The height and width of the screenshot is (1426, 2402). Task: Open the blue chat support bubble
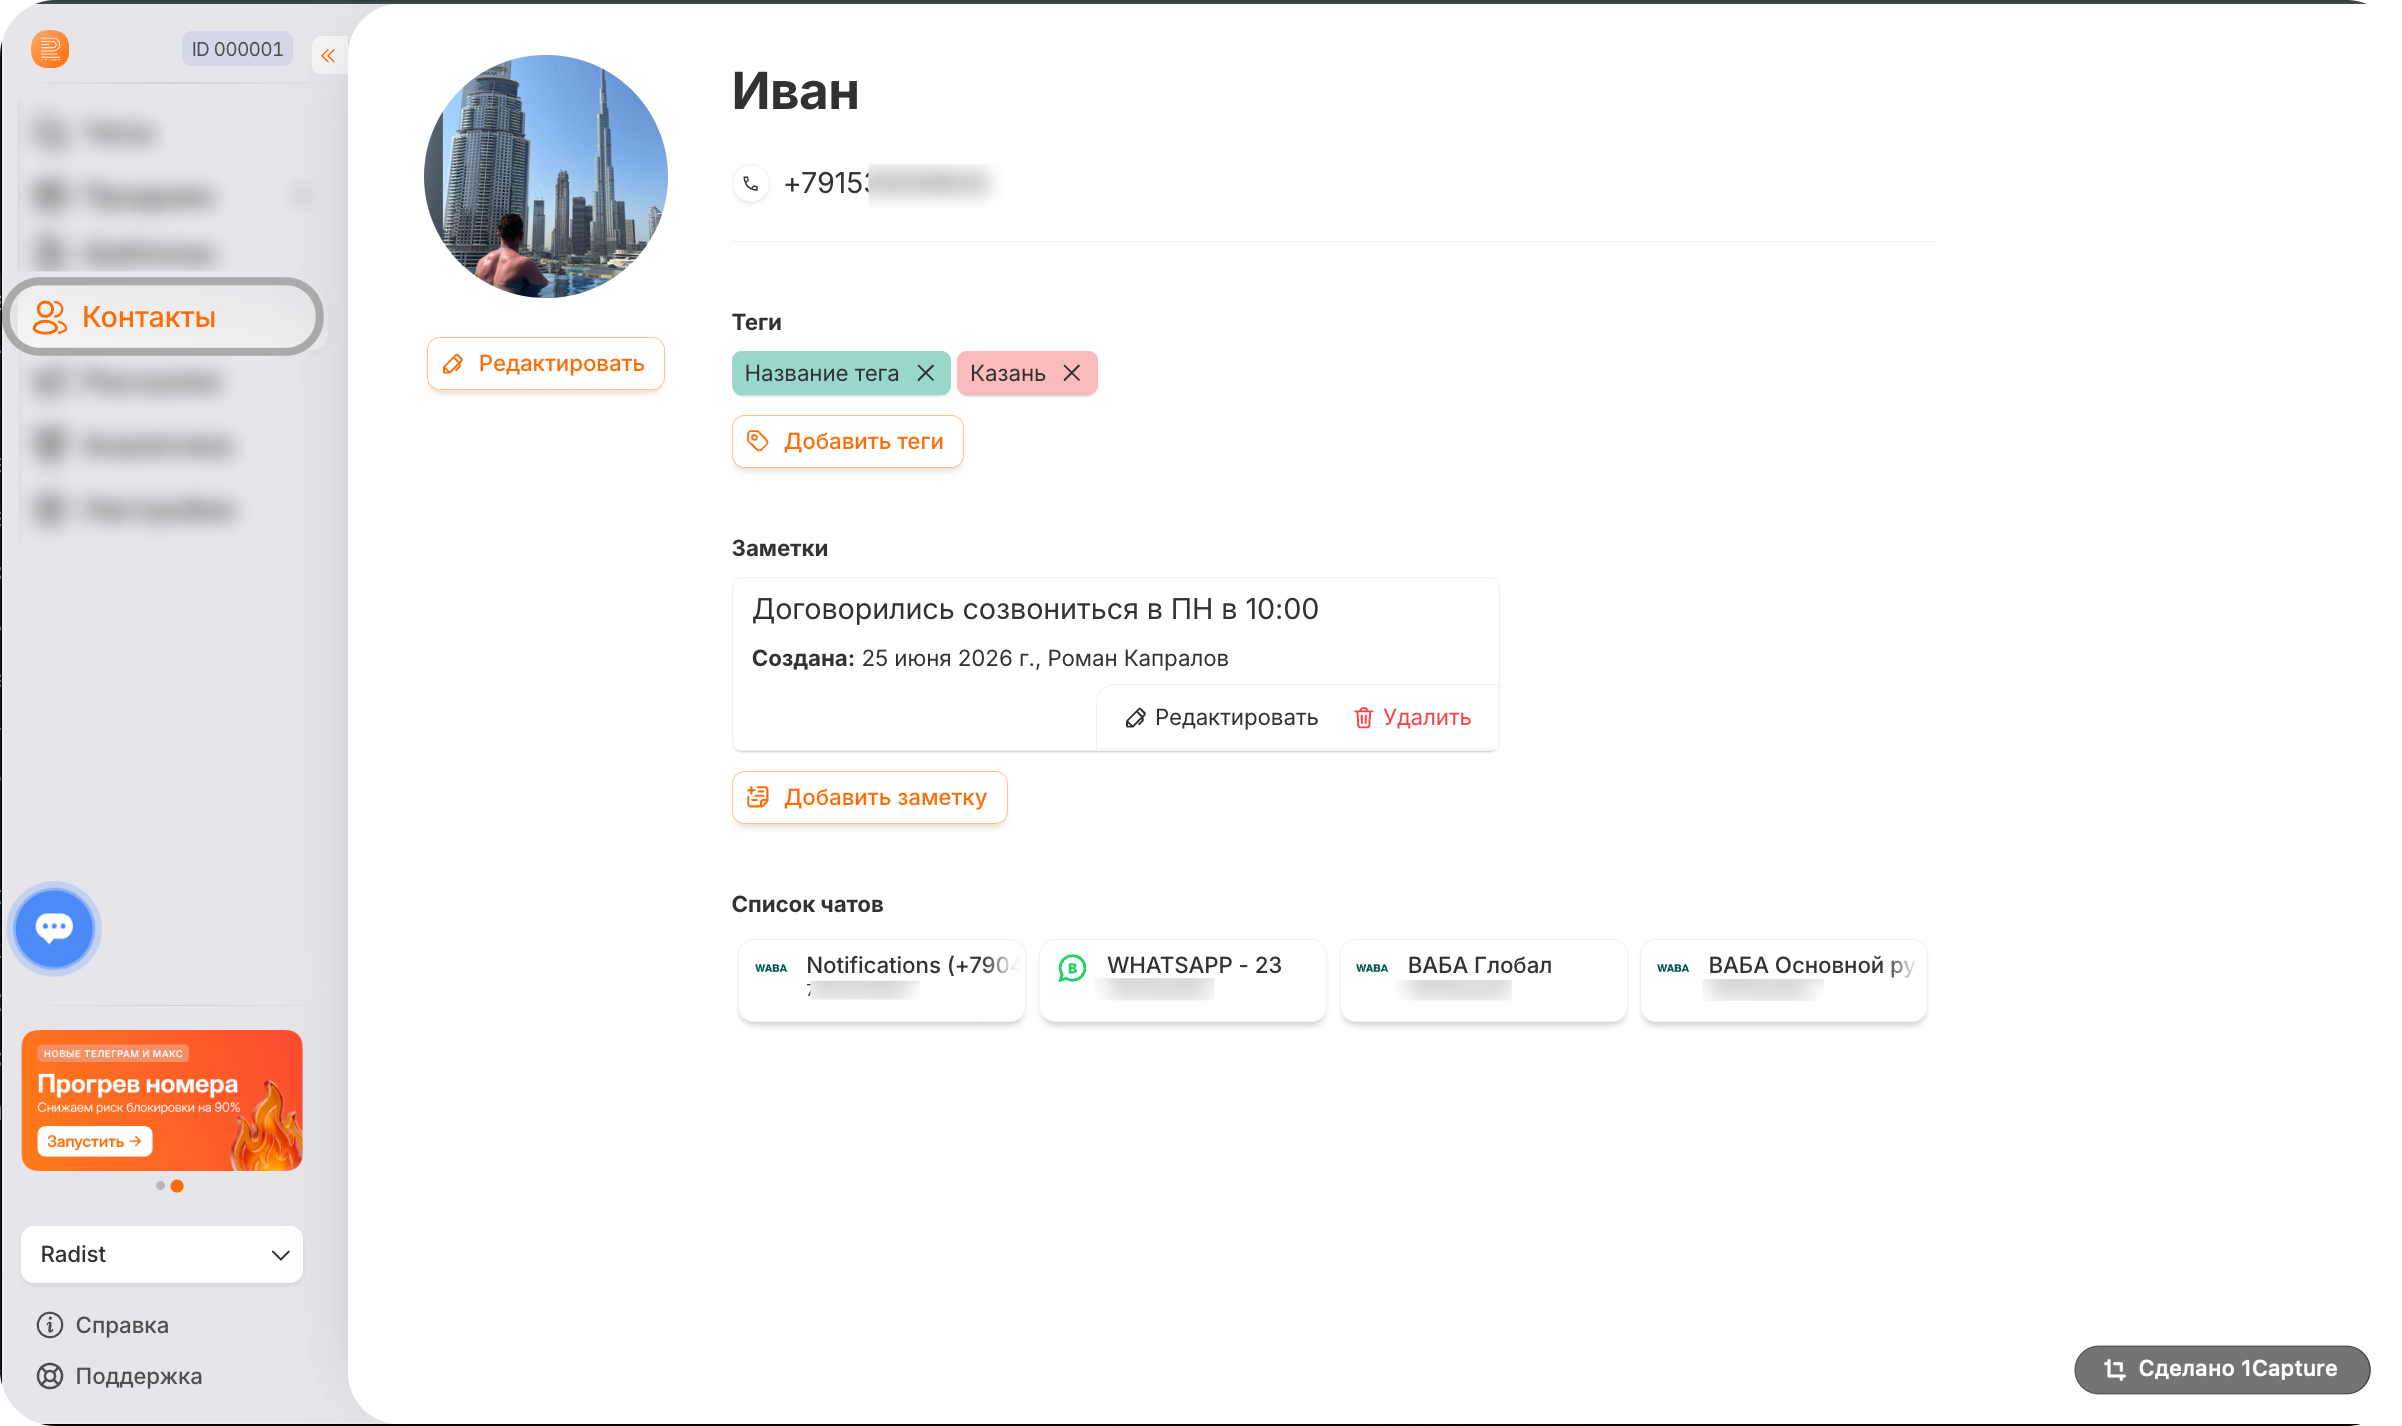point(54,928)
